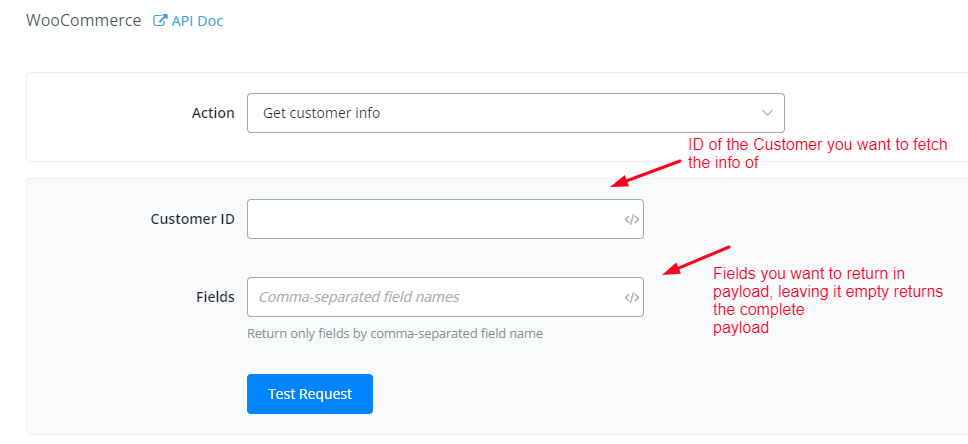The image size is (968, 444).
Task: Click the Fields label text
Action: click(215, 297)
